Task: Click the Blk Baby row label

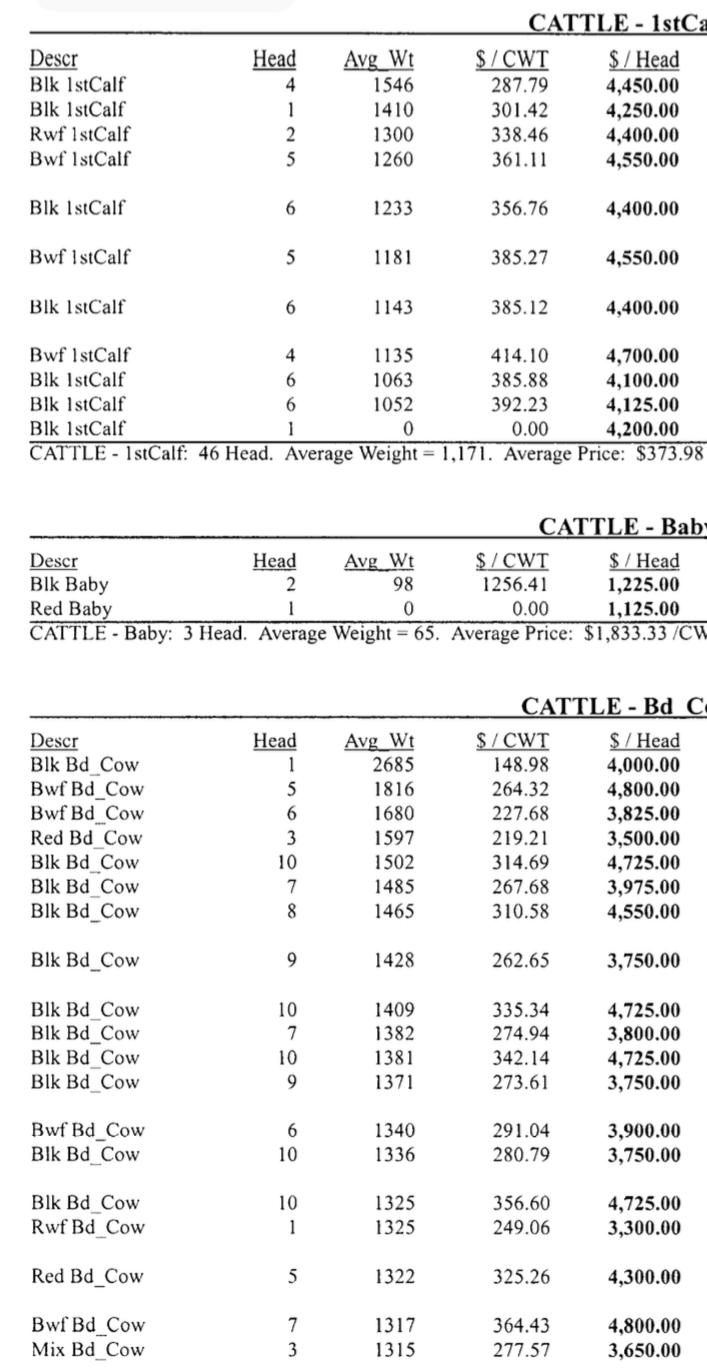Action: point(70,585)
